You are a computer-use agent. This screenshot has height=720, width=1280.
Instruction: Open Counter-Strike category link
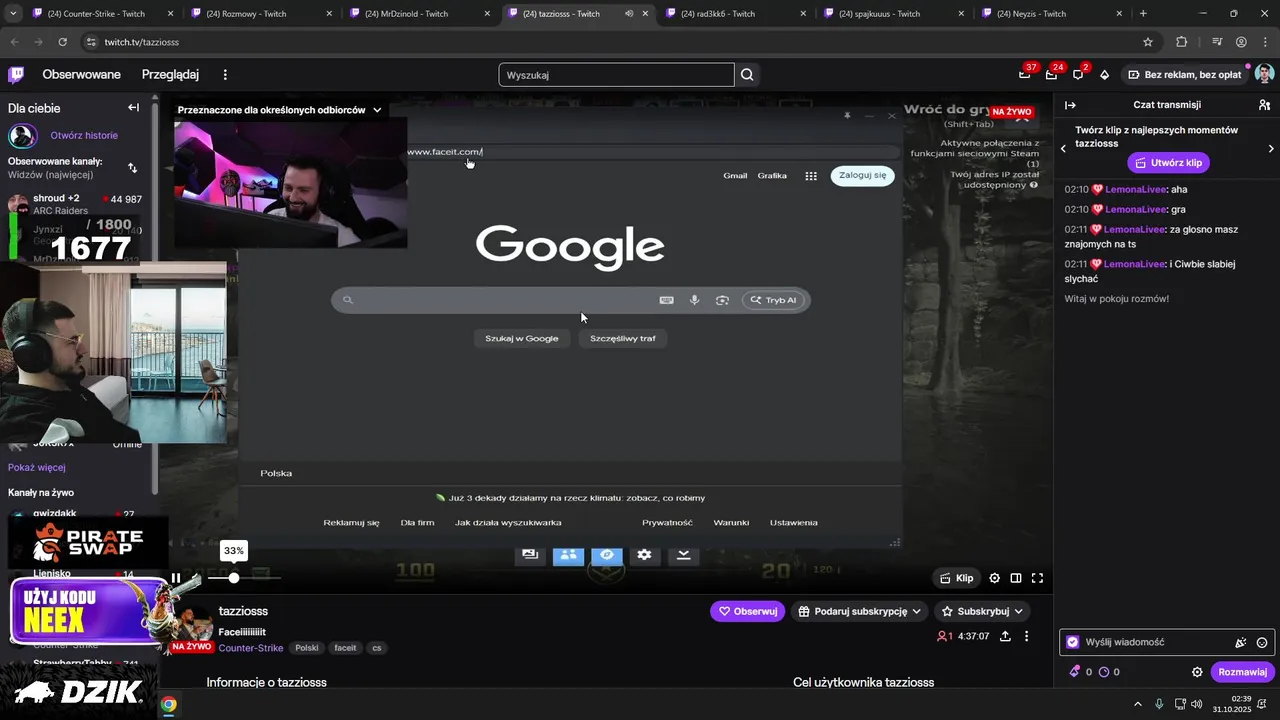click(x=251, y=648)
